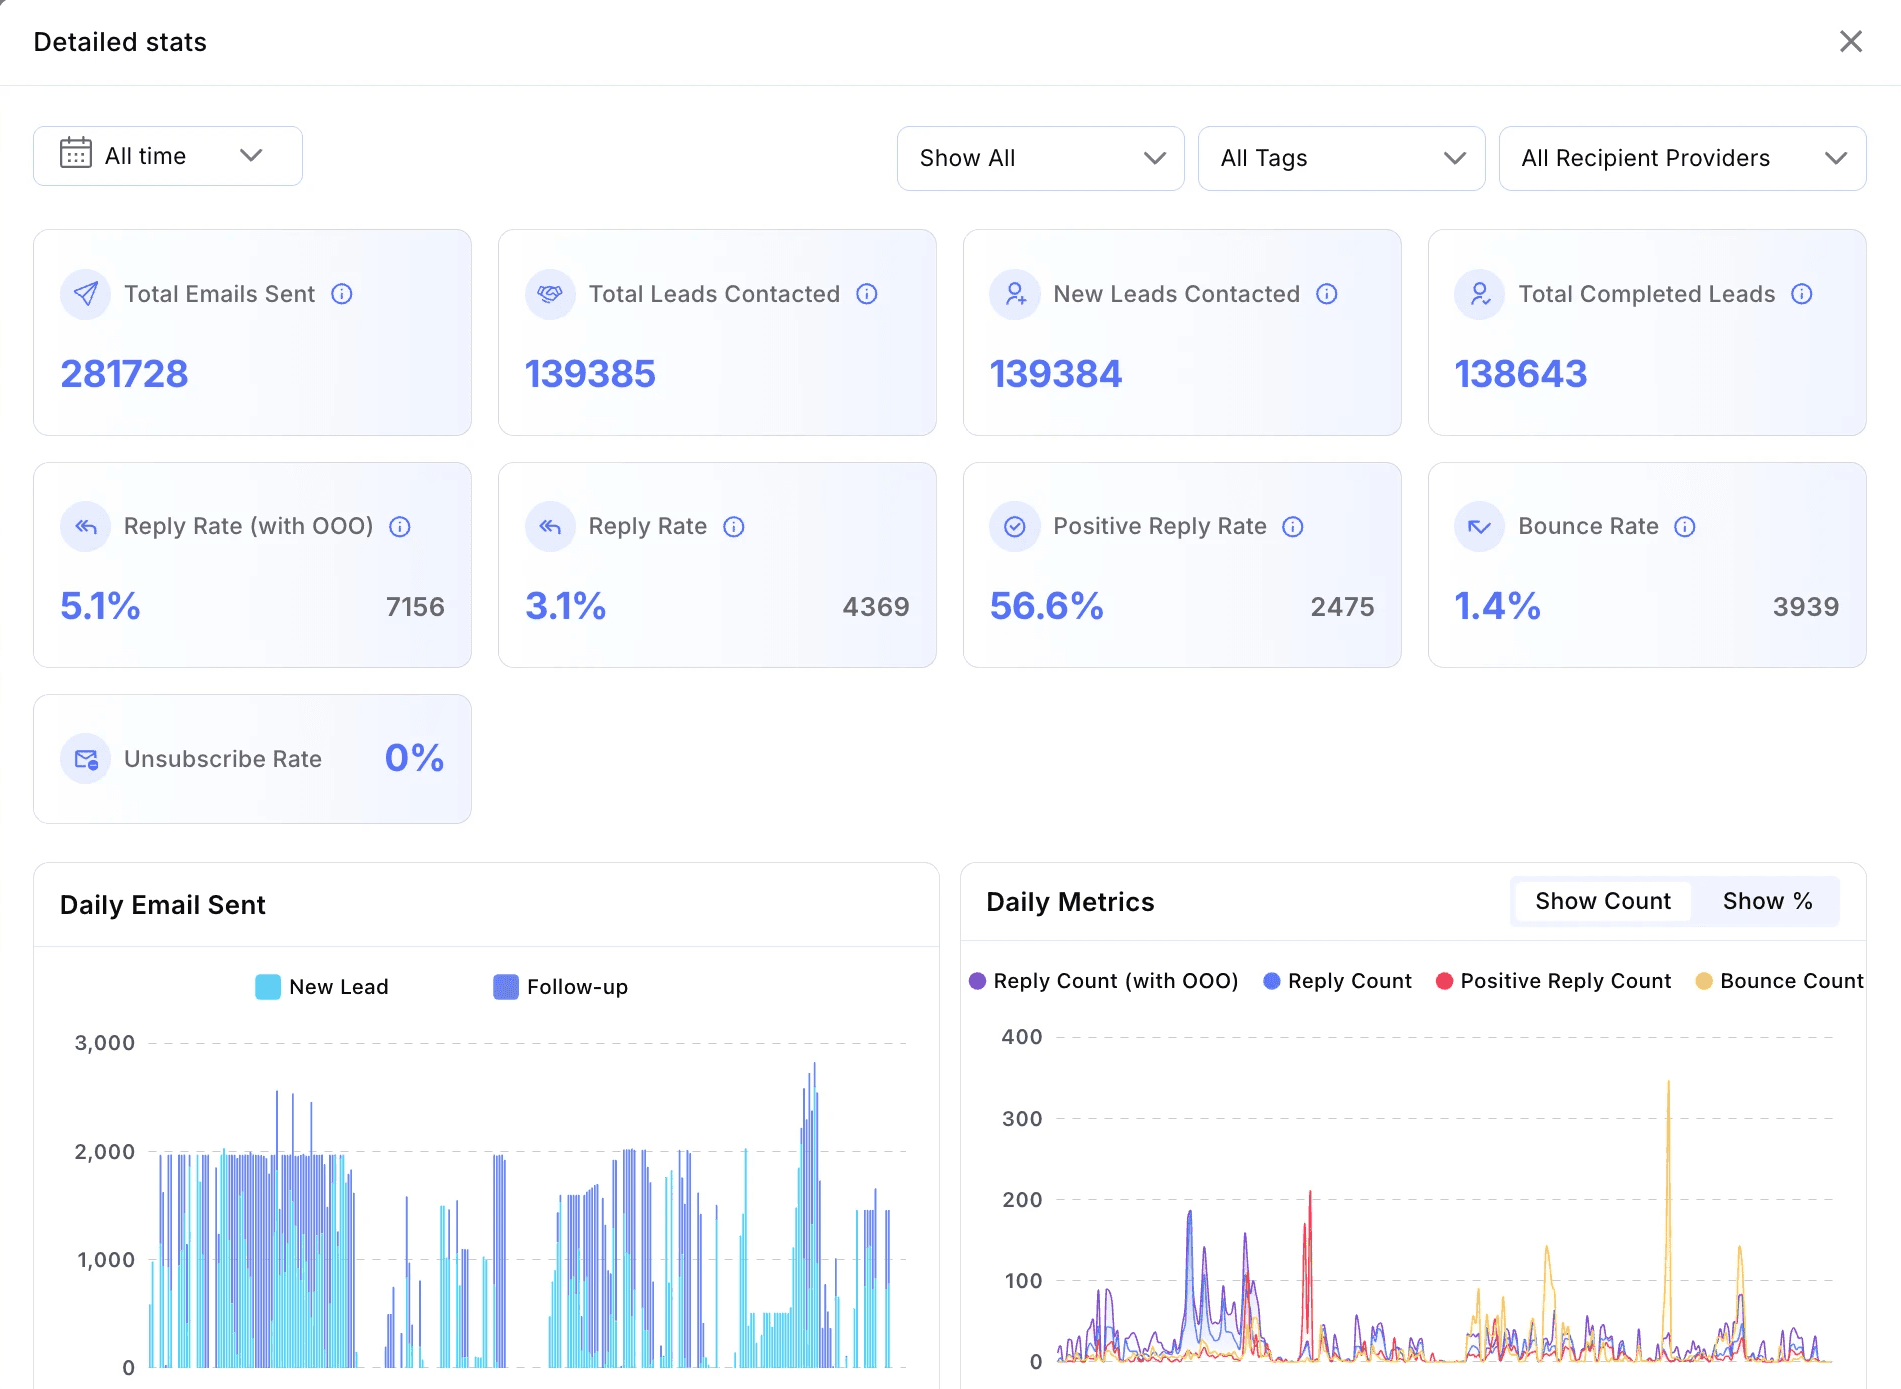Toggle the New Lead legend series
The width and height of the screenshot is (1901, 1389).
[x=322, y=987]
